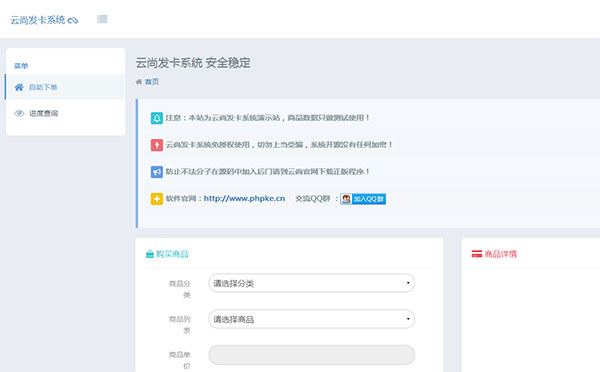Screen dimensions: 600x372
Task: Click the red lightning bolt icon
Action: [x=157, y=145]
